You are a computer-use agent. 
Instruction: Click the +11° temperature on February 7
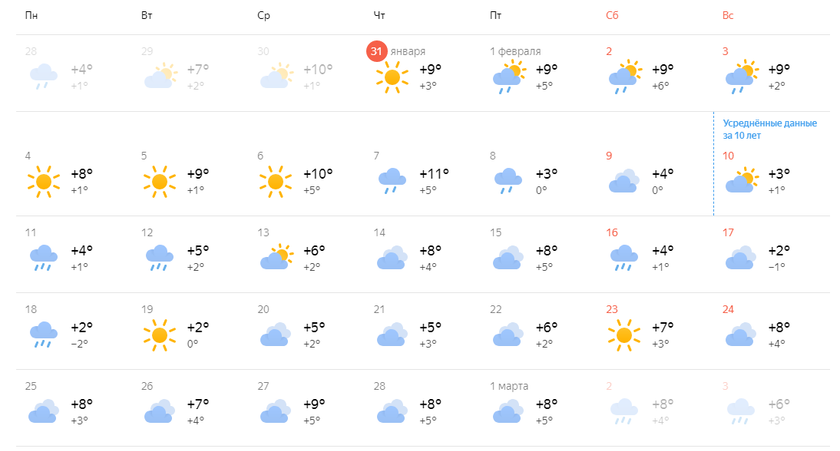tap(434, 174)
